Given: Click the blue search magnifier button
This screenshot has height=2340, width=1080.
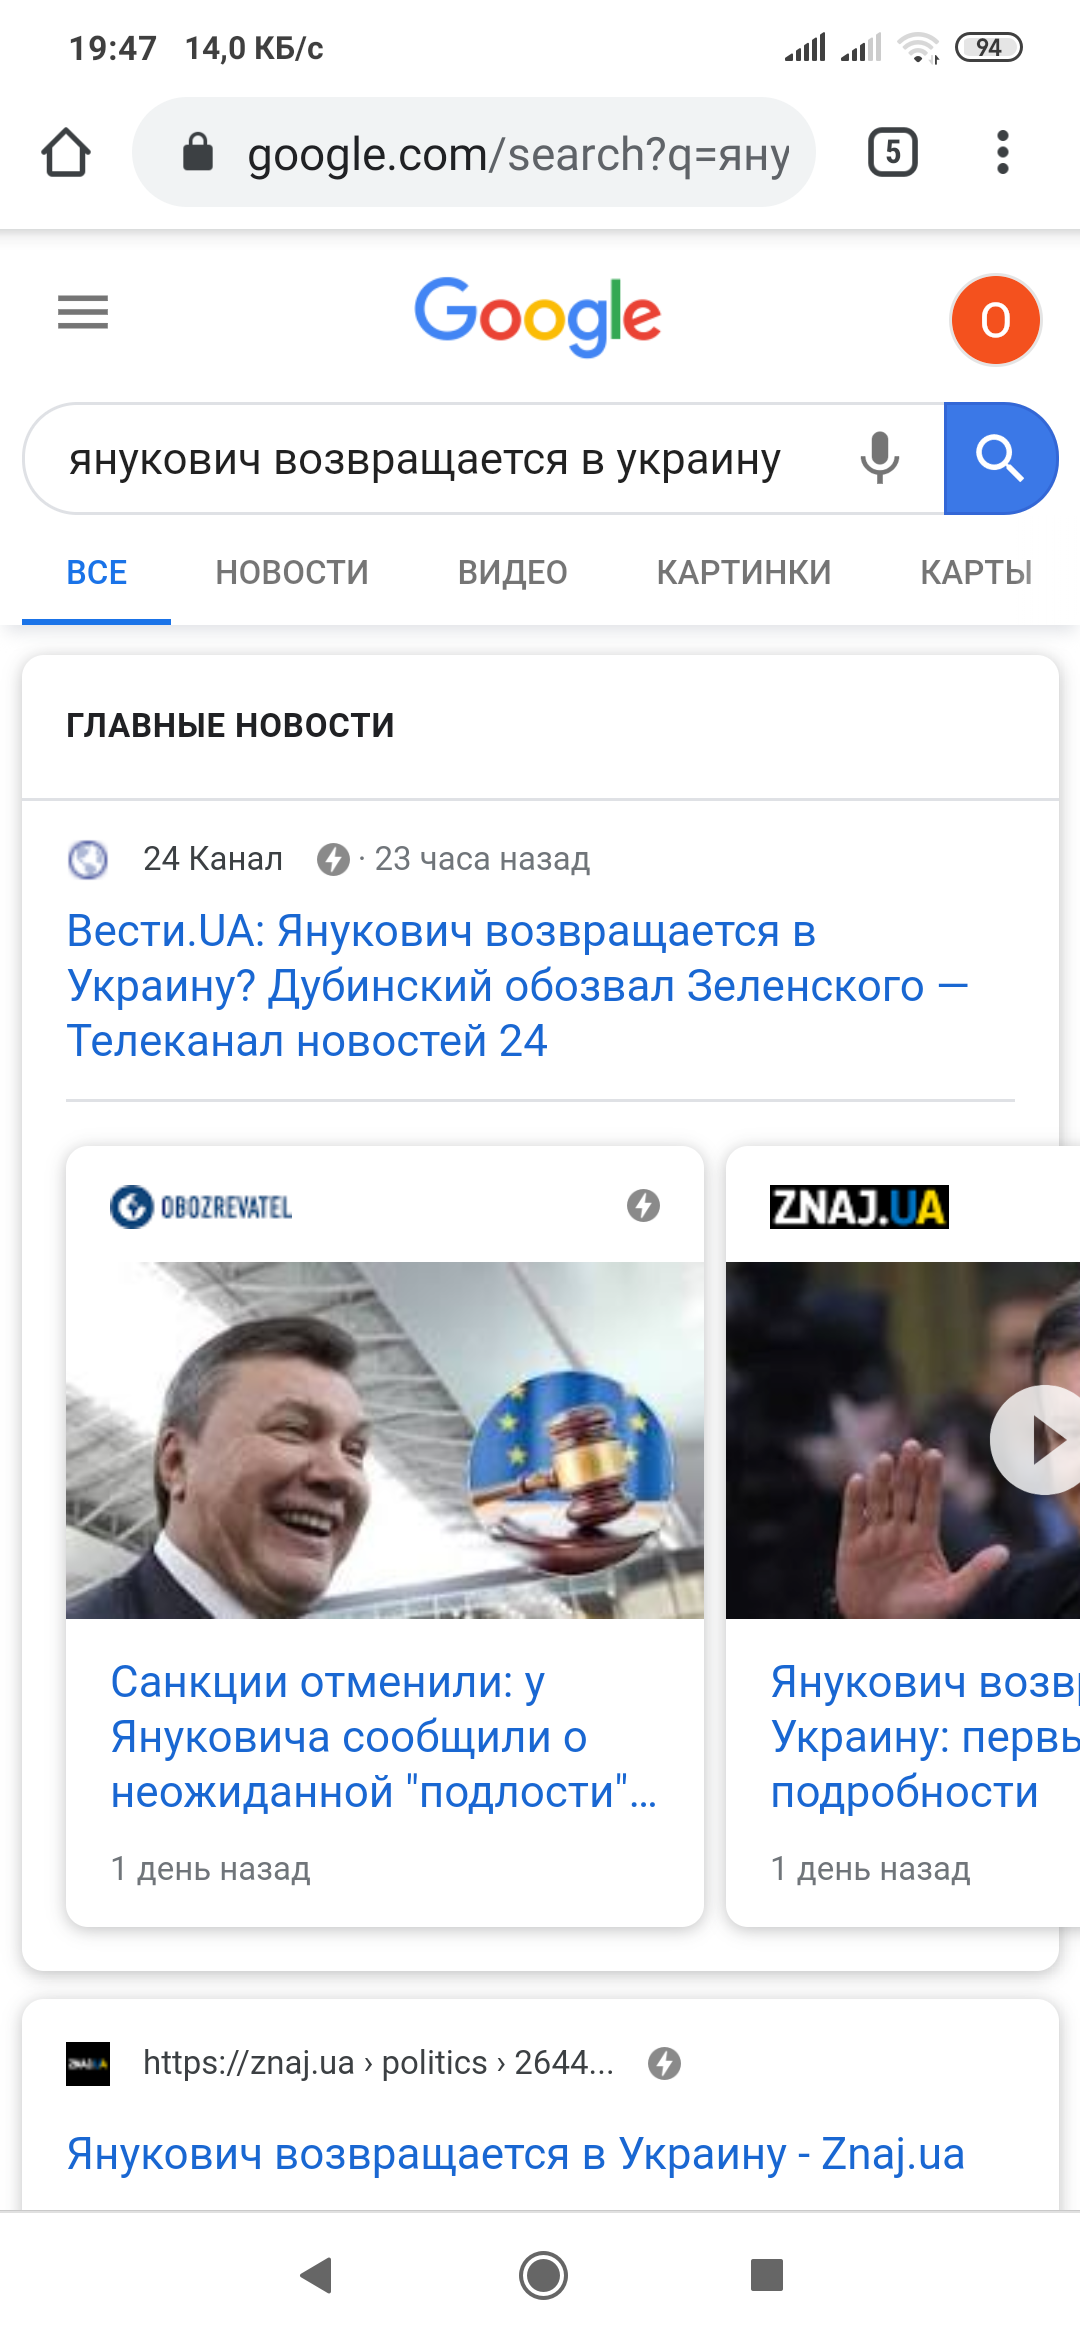Looking at the screenshot, I should click(x=1000, y=458).
